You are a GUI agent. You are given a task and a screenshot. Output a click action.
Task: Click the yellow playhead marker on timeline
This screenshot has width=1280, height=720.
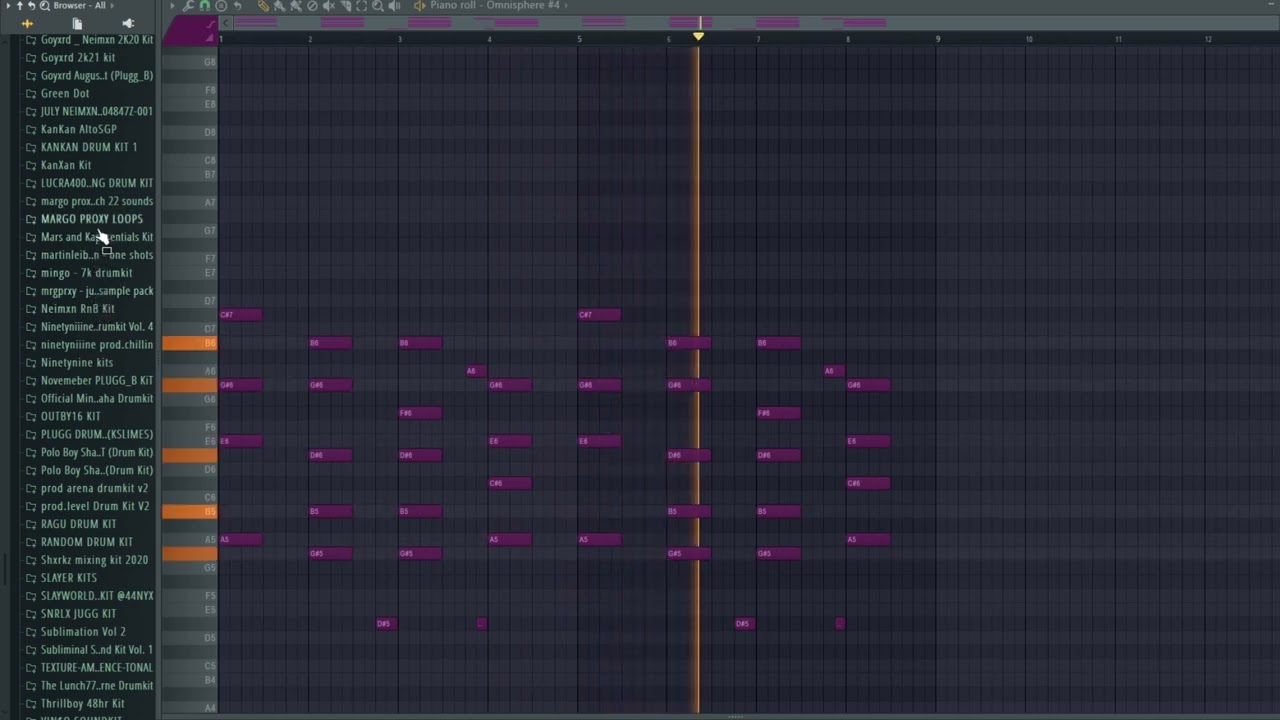click(x=698, y=37)
